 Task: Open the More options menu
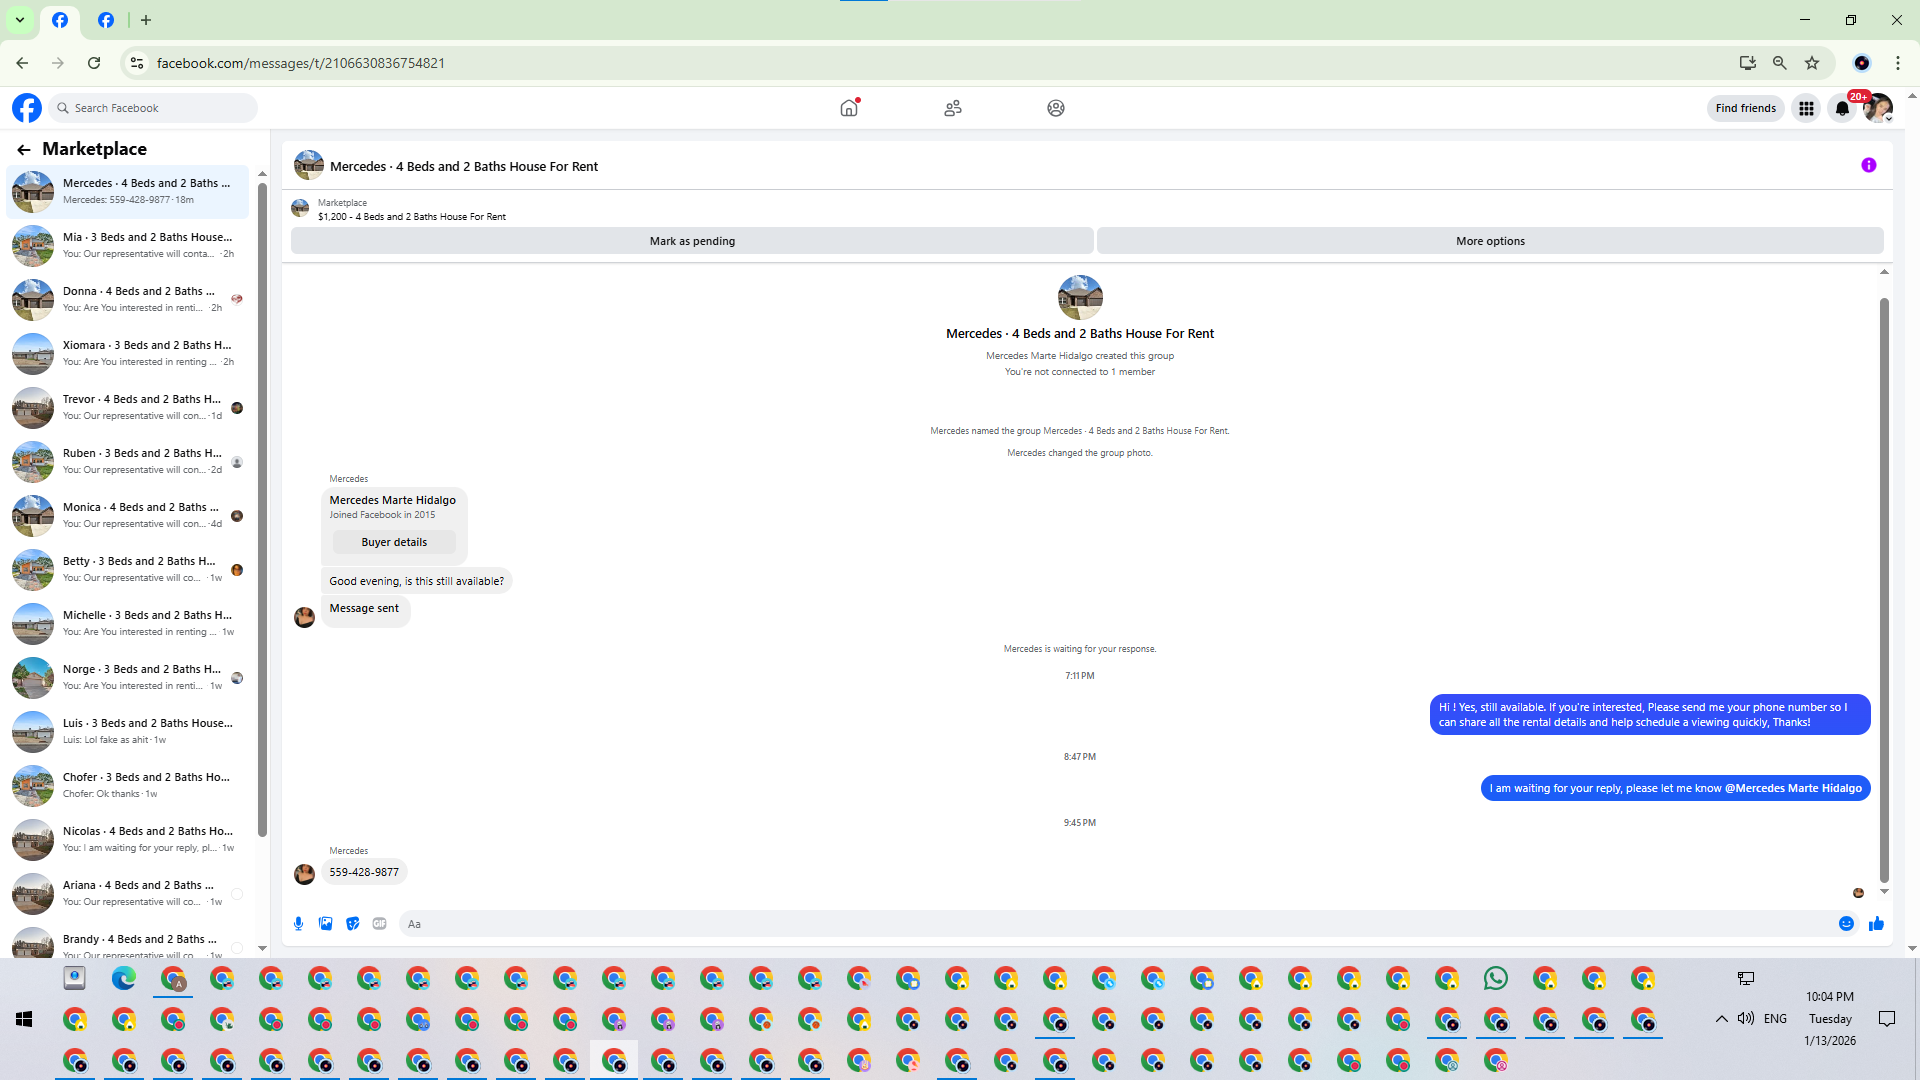coord(1489,241)
